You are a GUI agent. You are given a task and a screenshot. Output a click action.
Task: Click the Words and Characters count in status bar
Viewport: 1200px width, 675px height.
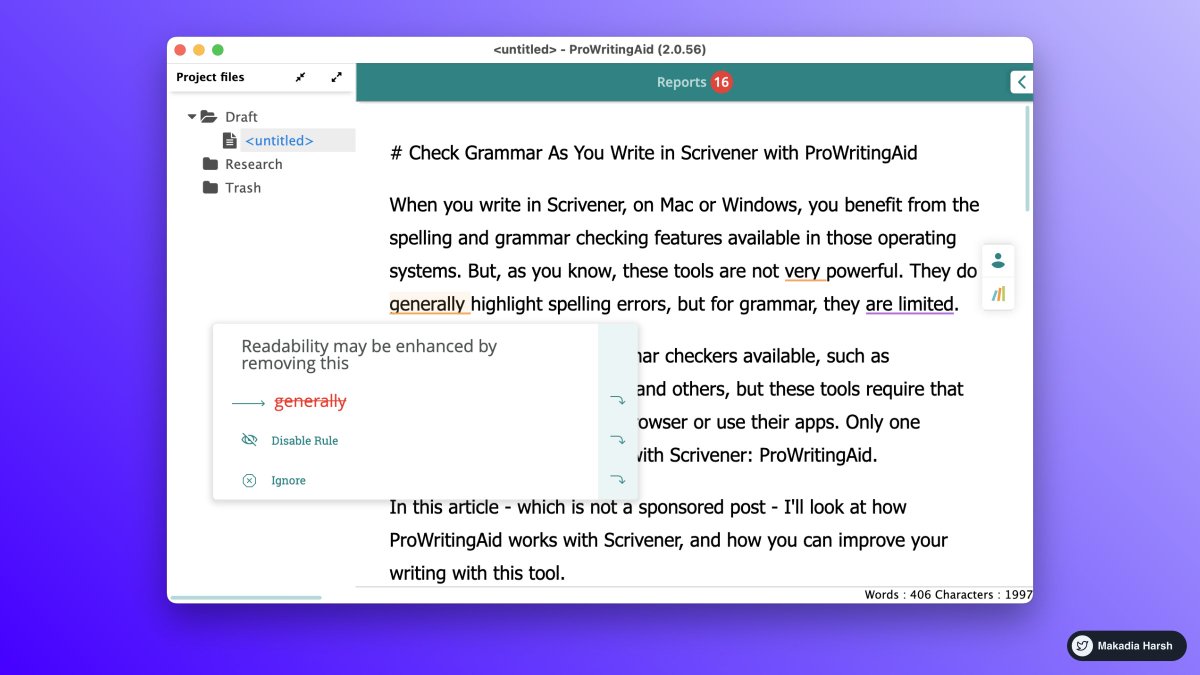(x=948, y=595)
